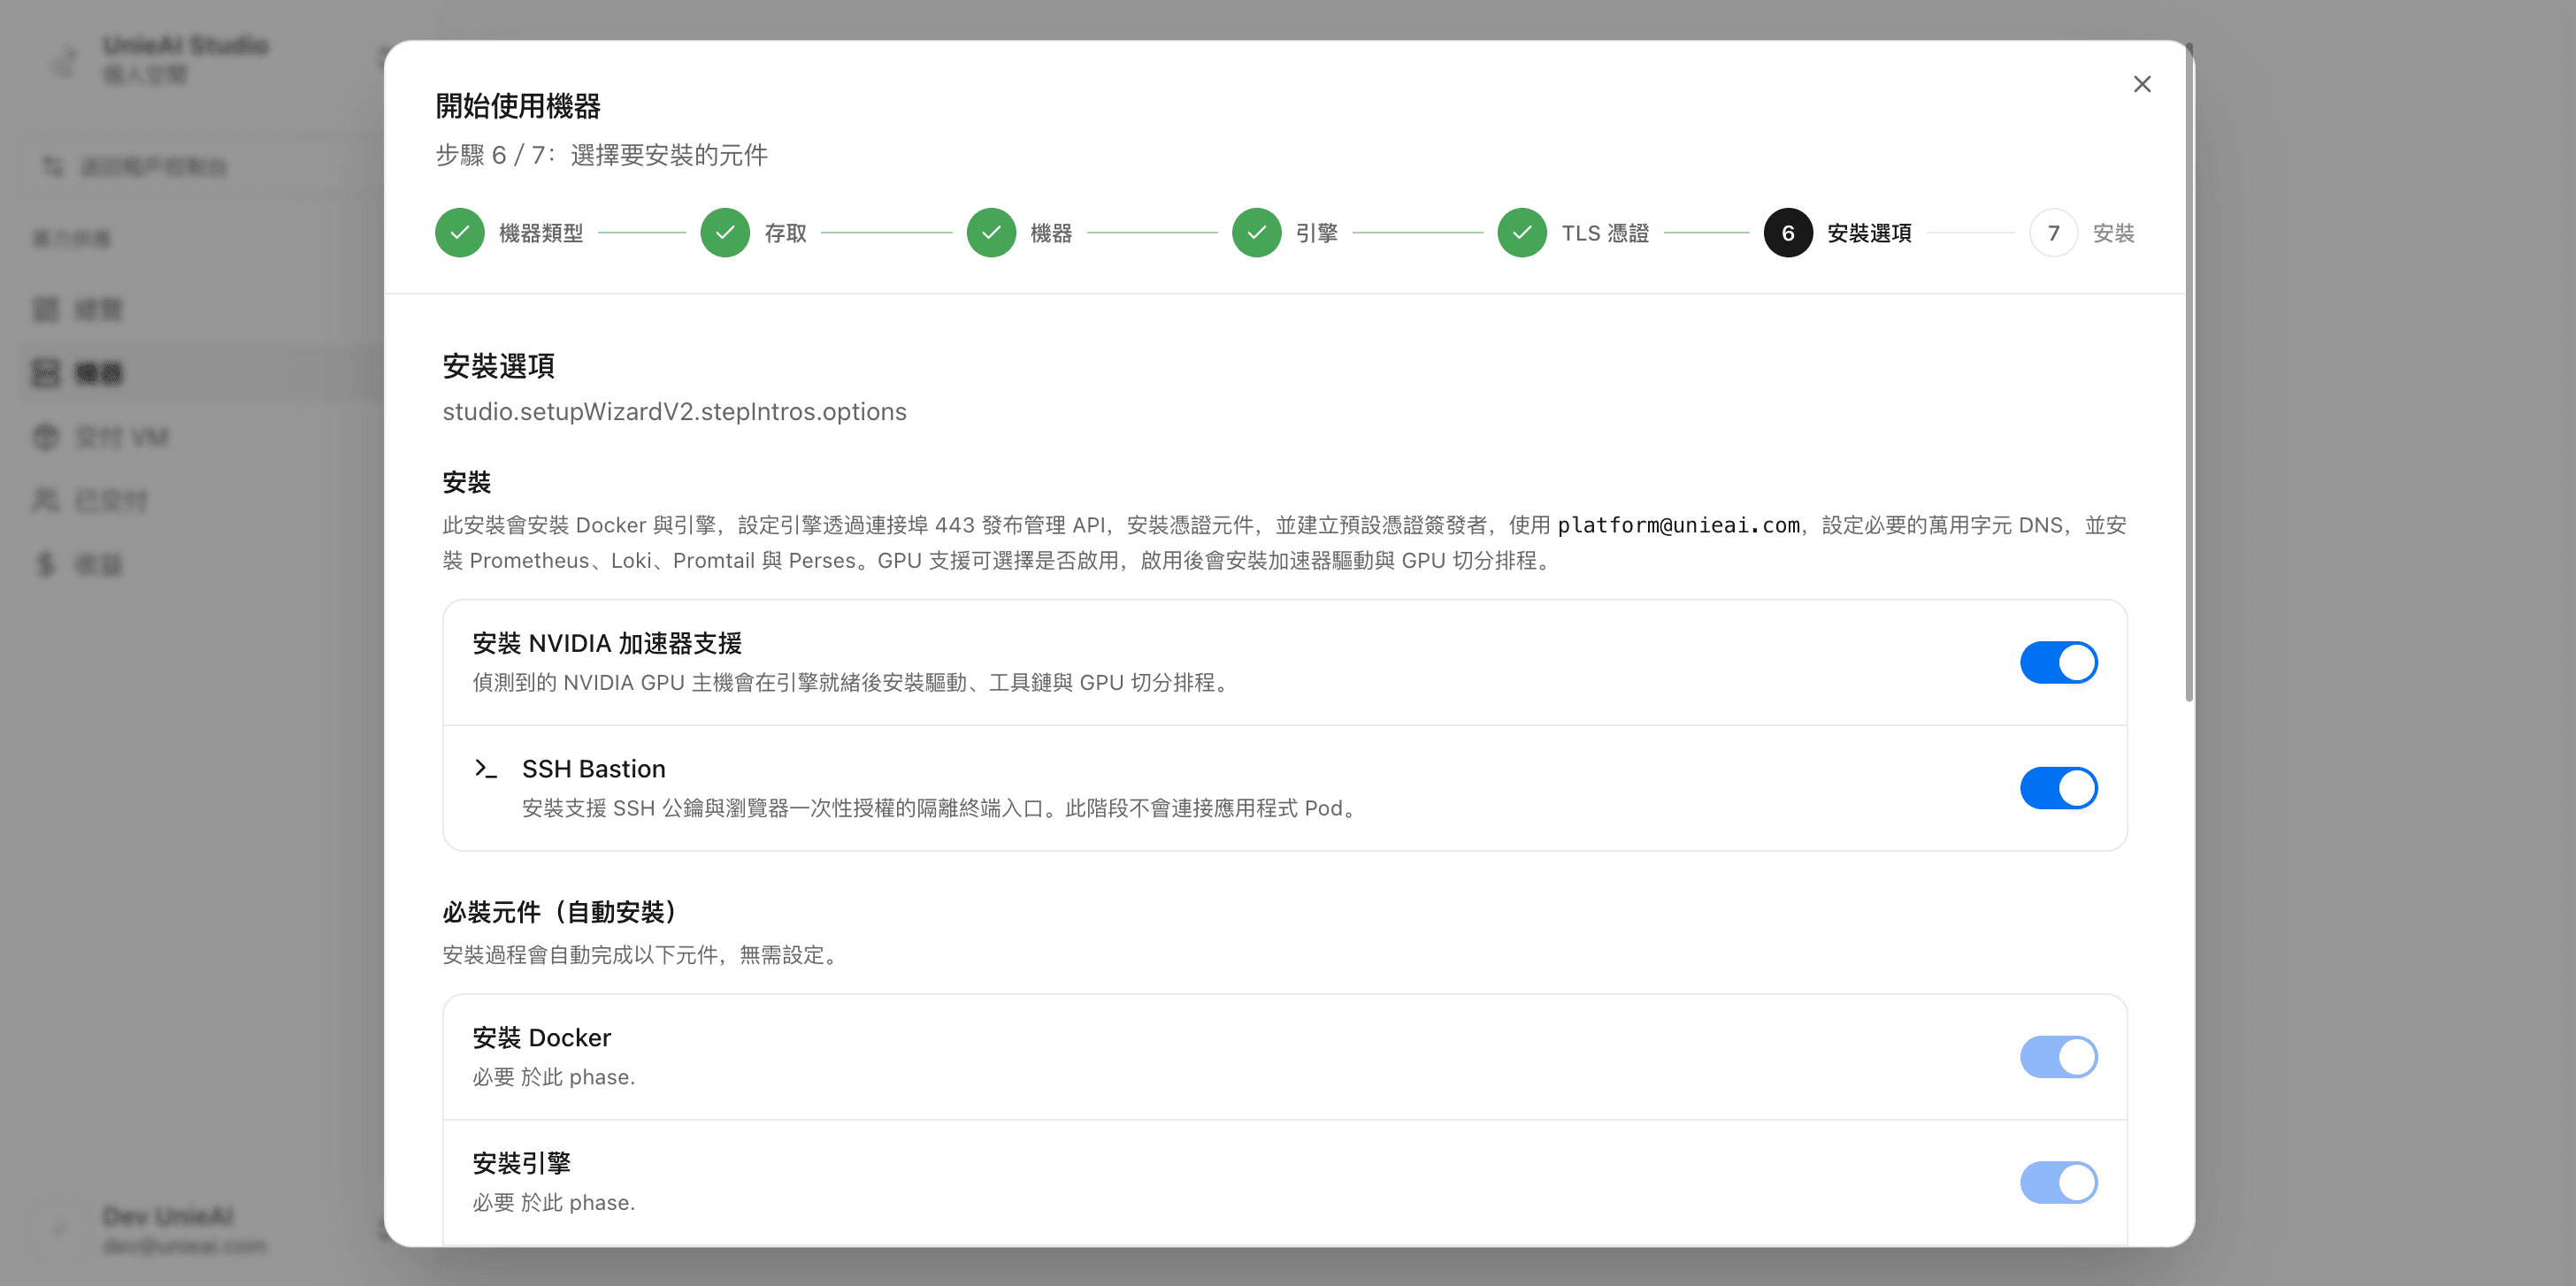Screen dimensions: 2576x1286
Task: Go to the 引擎 step label
Action: click(1317, 233)
